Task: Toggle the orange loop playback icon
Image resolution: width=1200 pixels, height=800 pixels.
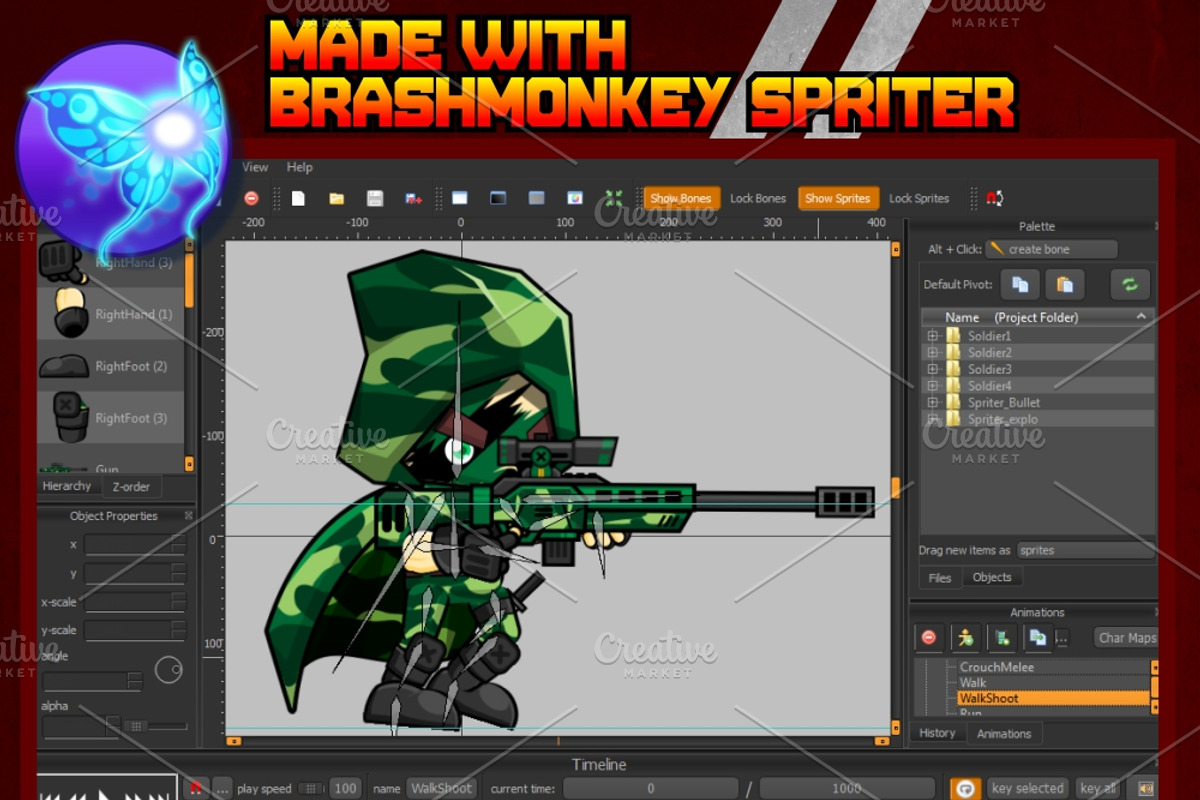Action: click(x=965, y=789)
